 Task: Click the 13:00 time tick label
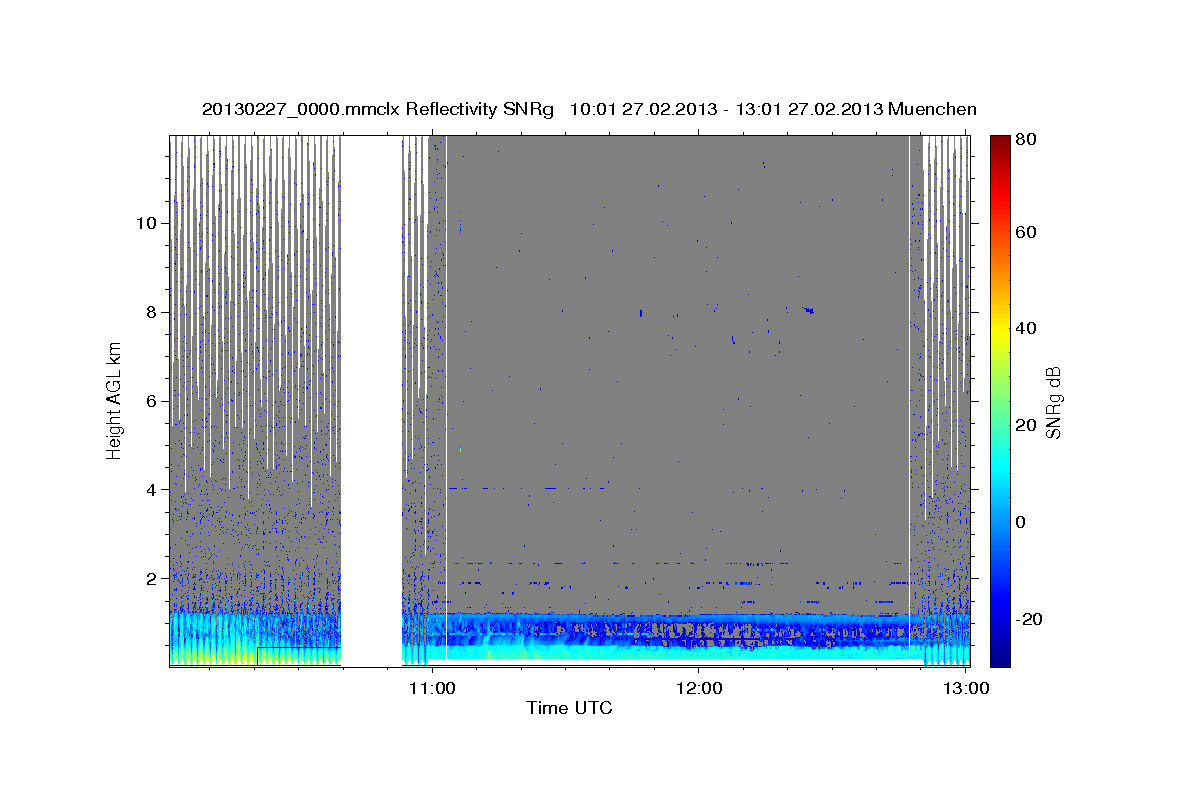(x=964, y=688)
